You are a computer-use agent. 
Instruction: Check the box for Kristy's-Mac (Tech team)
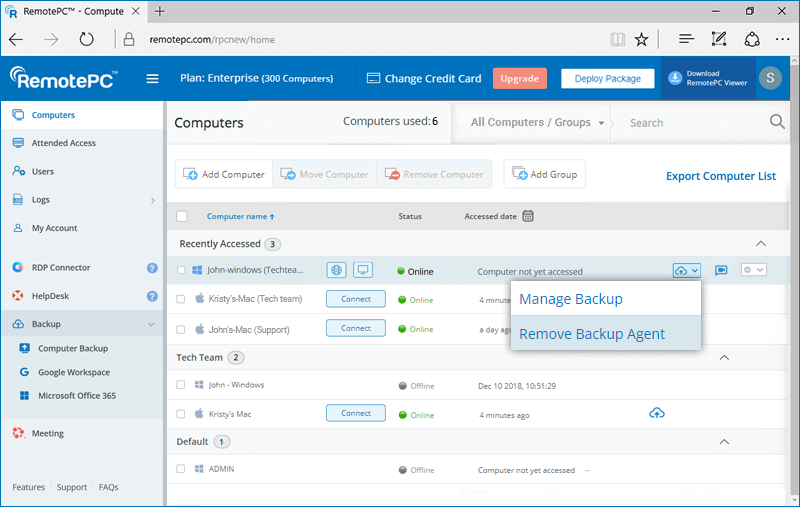click(x=182, y=299)
